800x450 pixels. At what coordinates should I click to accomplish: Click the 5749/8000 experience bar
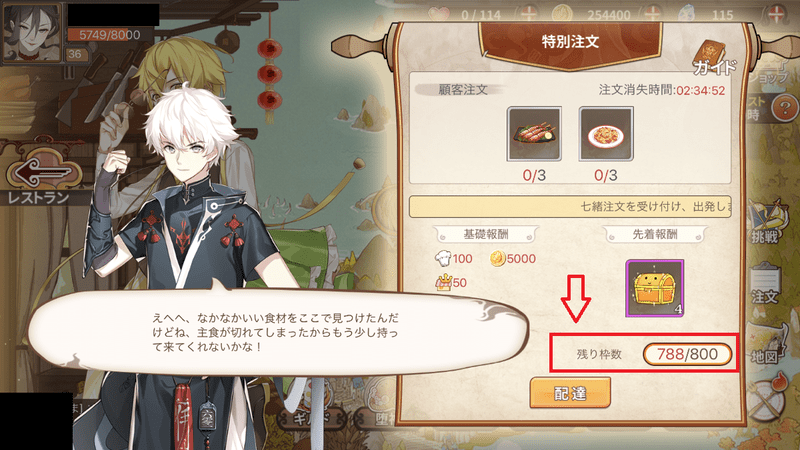click(x=110, y=35)
